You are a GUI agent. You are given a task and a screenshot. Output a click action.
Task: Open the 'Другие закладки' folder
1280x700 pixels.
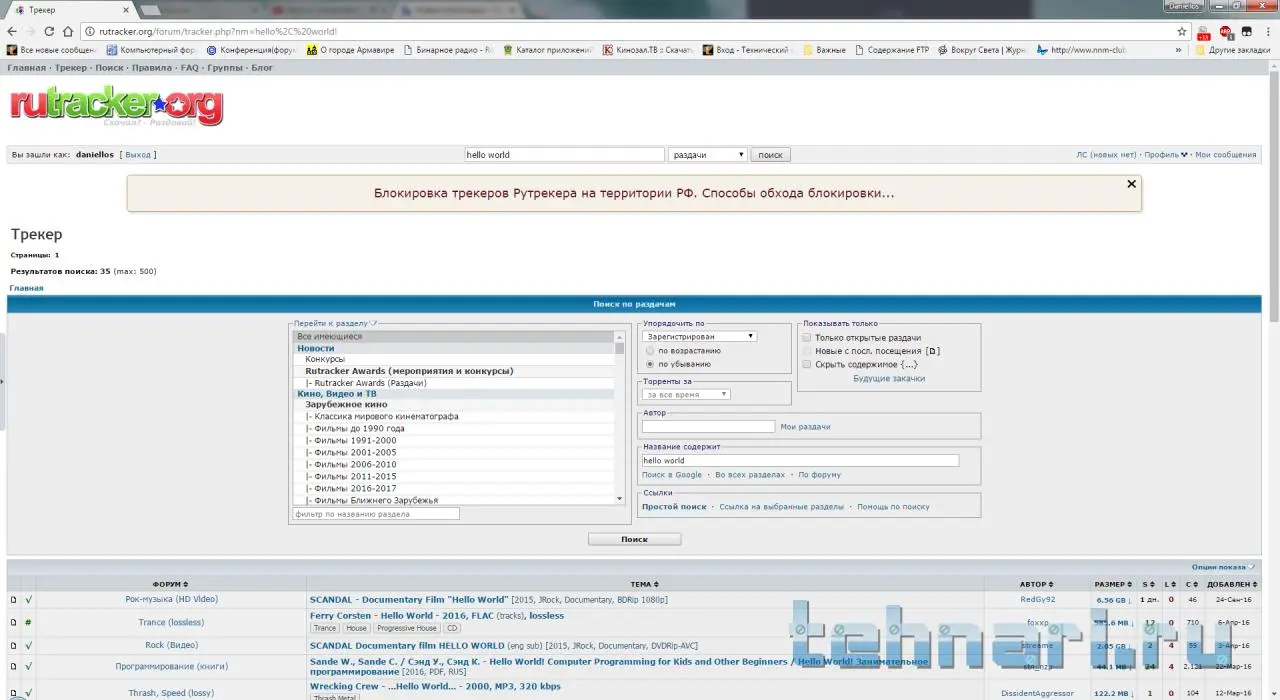coord(1232,50)
